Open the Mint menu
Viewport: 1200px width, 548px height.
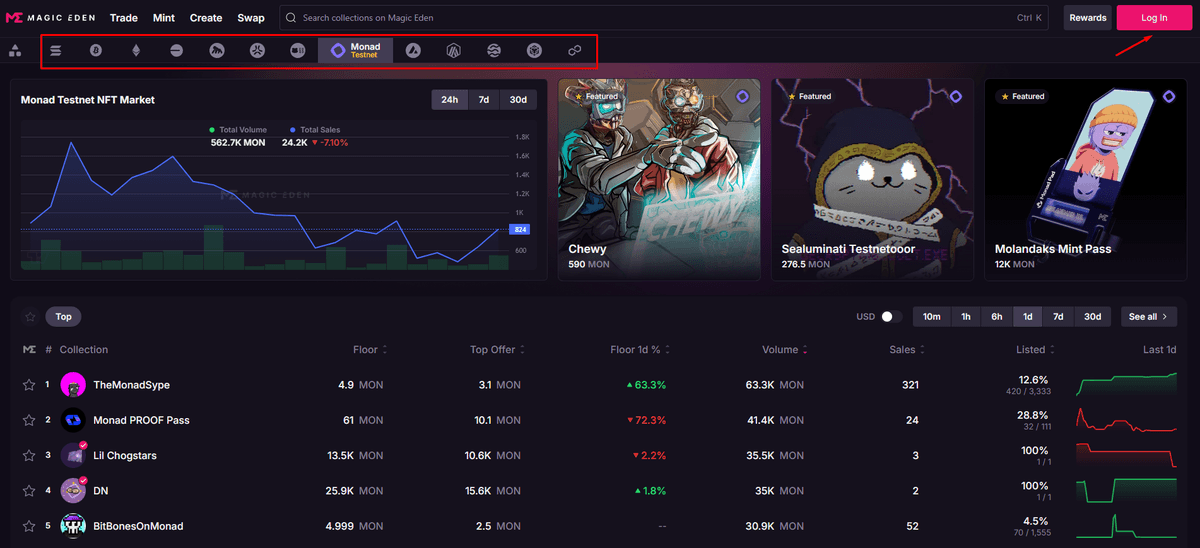pyautogui.click(x=164, y=18)
